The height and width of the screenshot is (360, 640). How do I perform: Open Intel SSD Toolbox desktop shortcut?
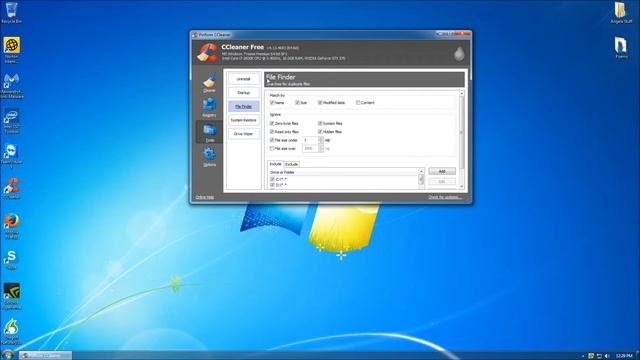click(11, 121)
